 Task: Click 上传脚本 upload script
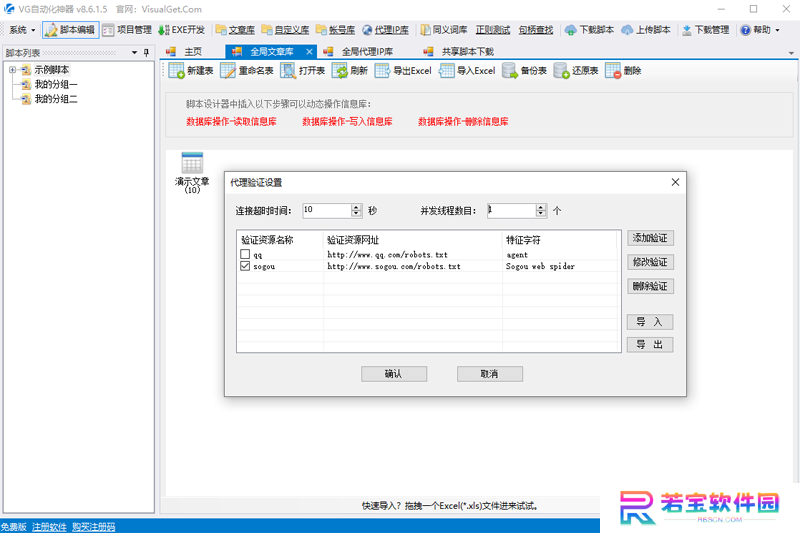(645, 30)
